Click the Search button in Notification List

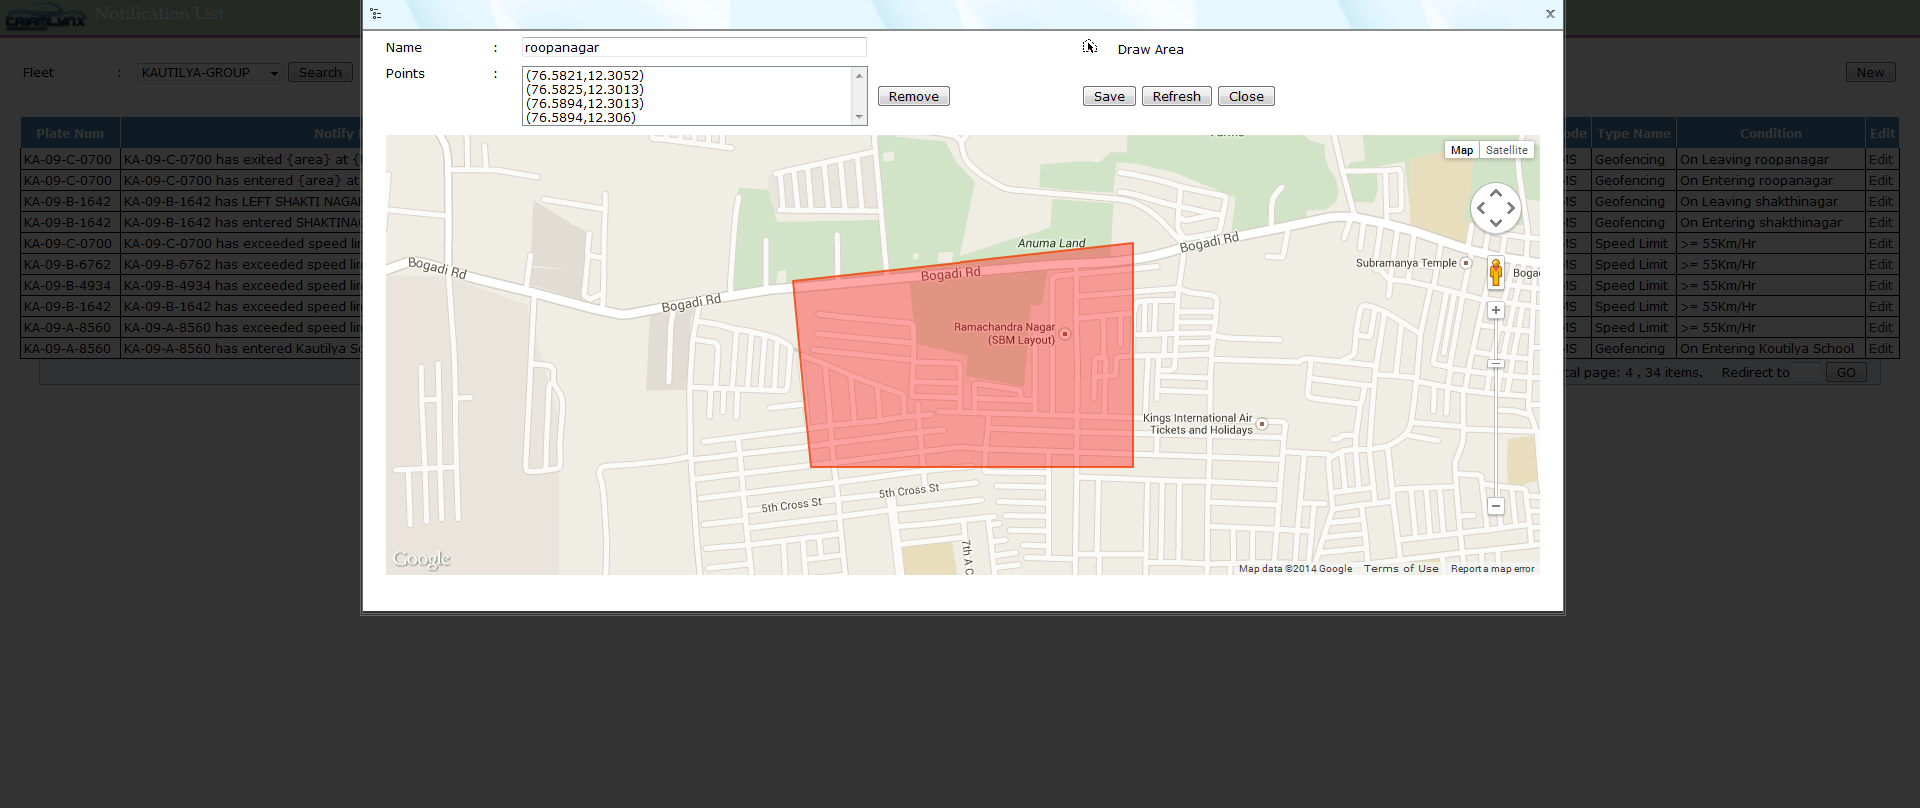(320, 72)
